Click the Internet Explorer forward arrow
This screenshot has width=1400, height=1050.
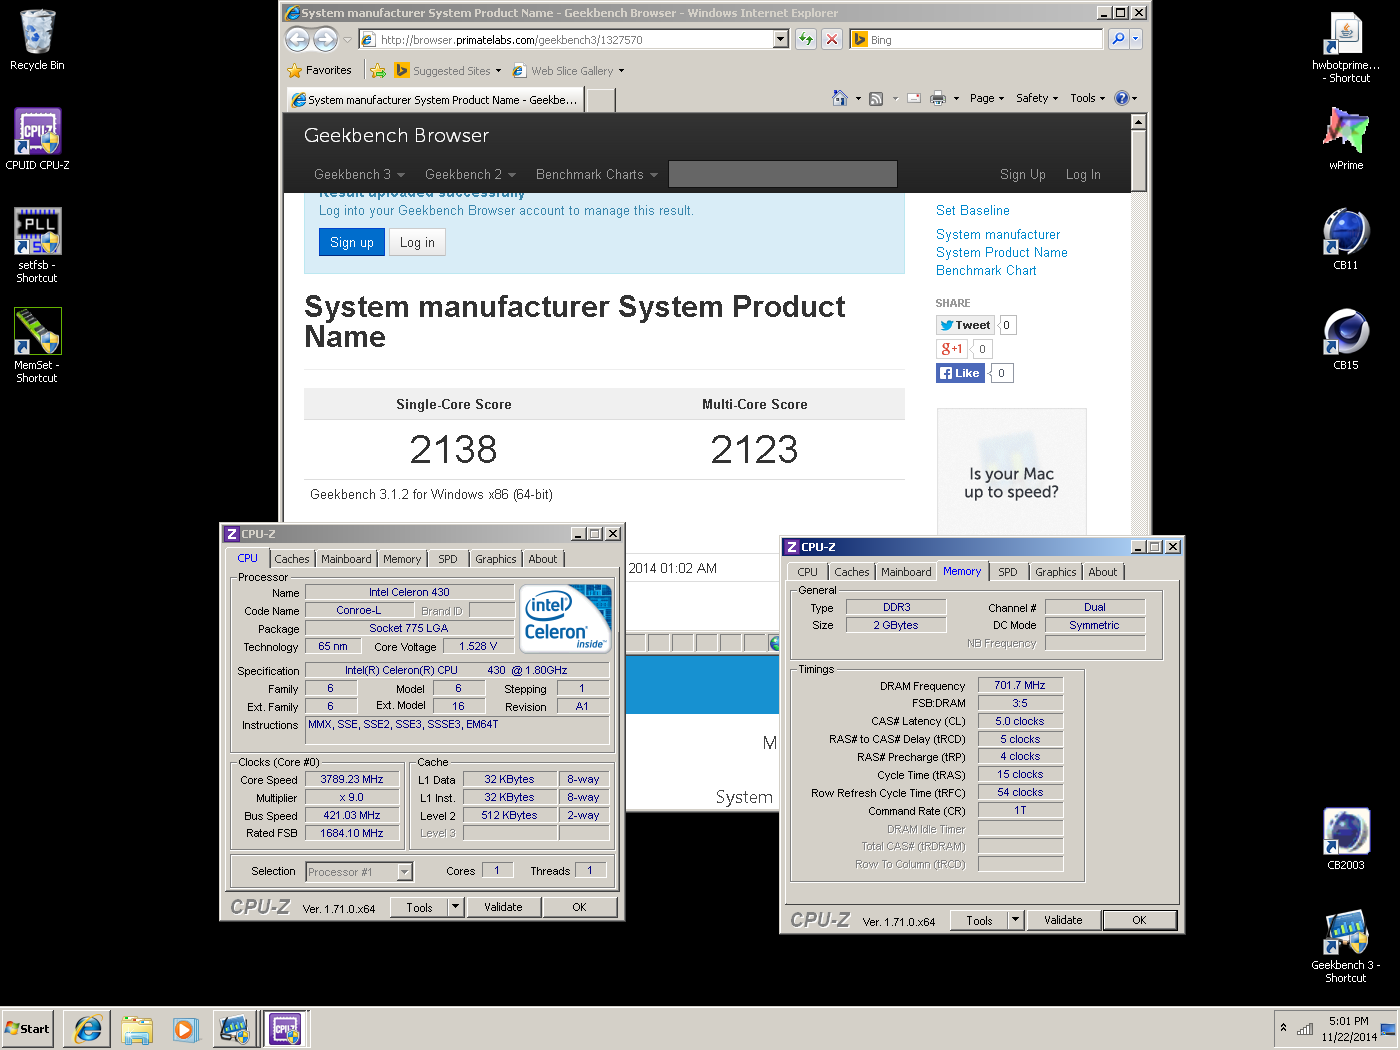[325, 39]
